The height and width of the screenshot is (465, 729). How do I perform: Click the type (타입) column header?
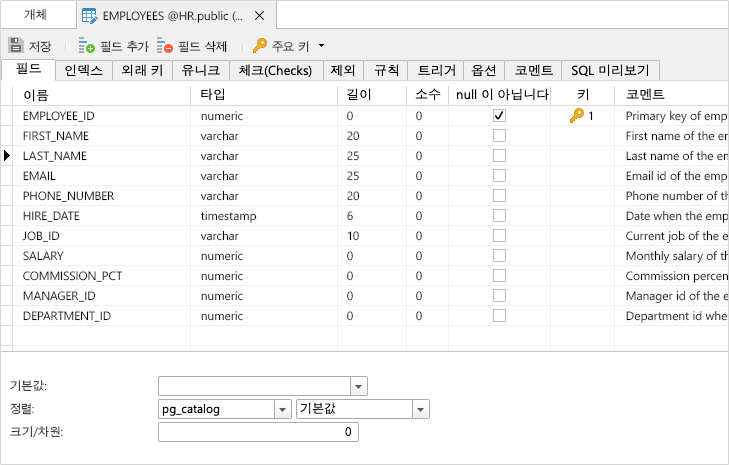[213, 94]
